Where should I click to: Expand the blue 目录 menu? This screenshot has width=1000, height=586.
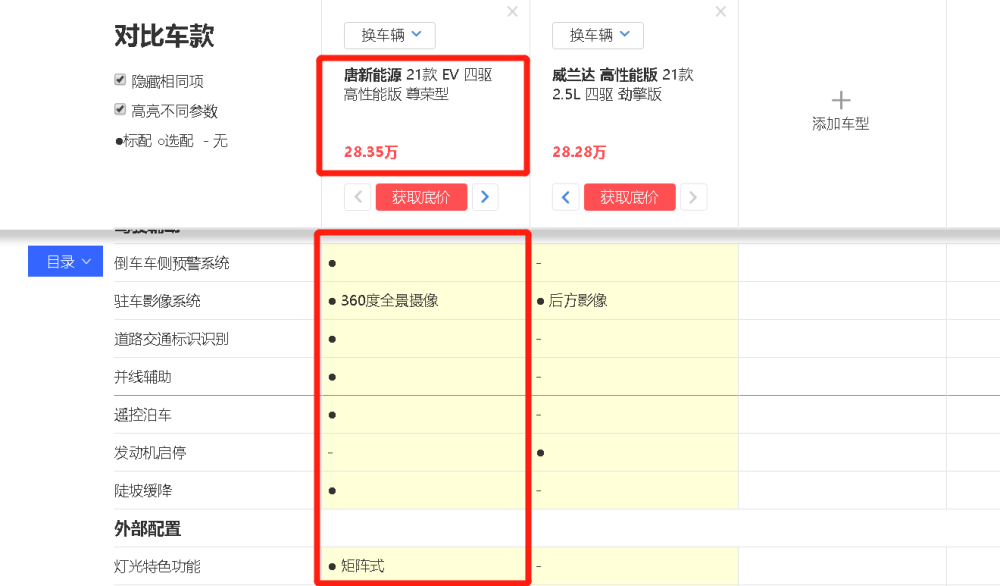click(65, 261)
